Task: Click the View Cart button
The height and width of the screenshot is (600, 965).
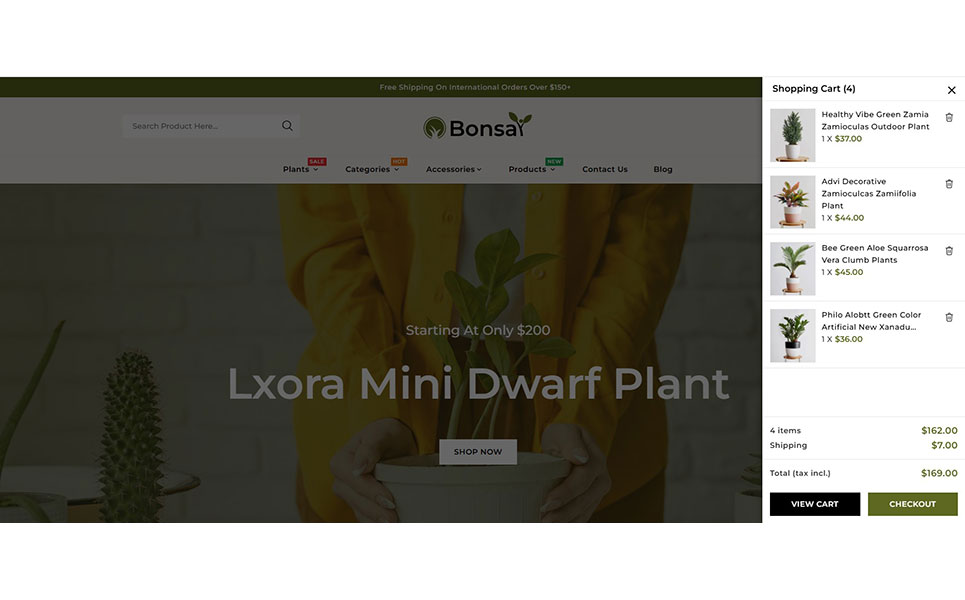Action: [815, 504]
